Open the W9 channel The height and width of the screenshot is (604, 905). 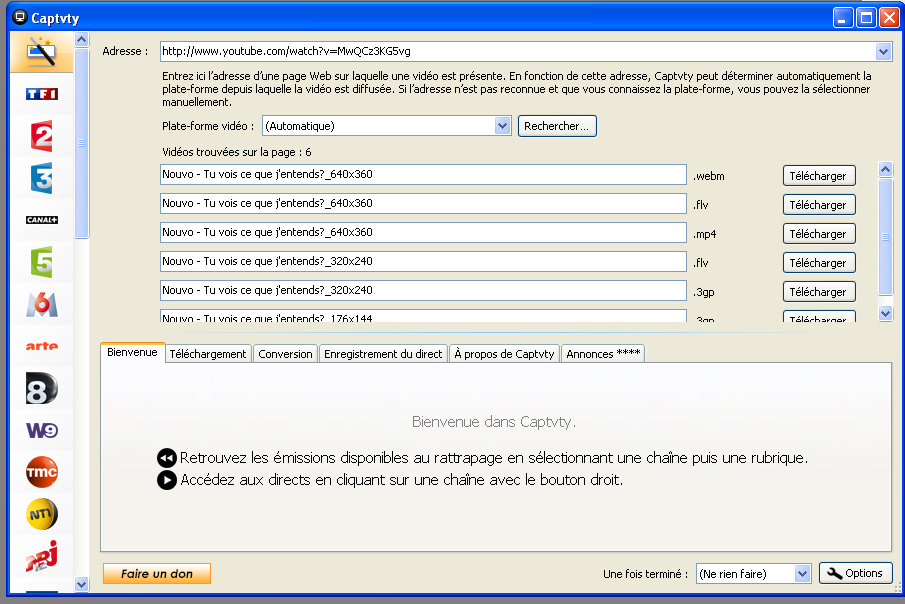point(42,430)
